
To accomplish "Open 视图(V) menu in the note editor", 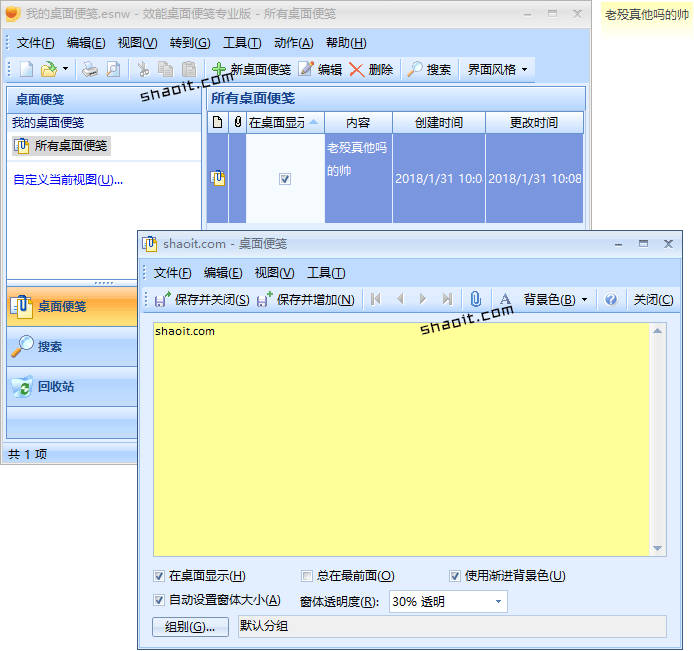I will pyautogui.click(x=274, y=273).
